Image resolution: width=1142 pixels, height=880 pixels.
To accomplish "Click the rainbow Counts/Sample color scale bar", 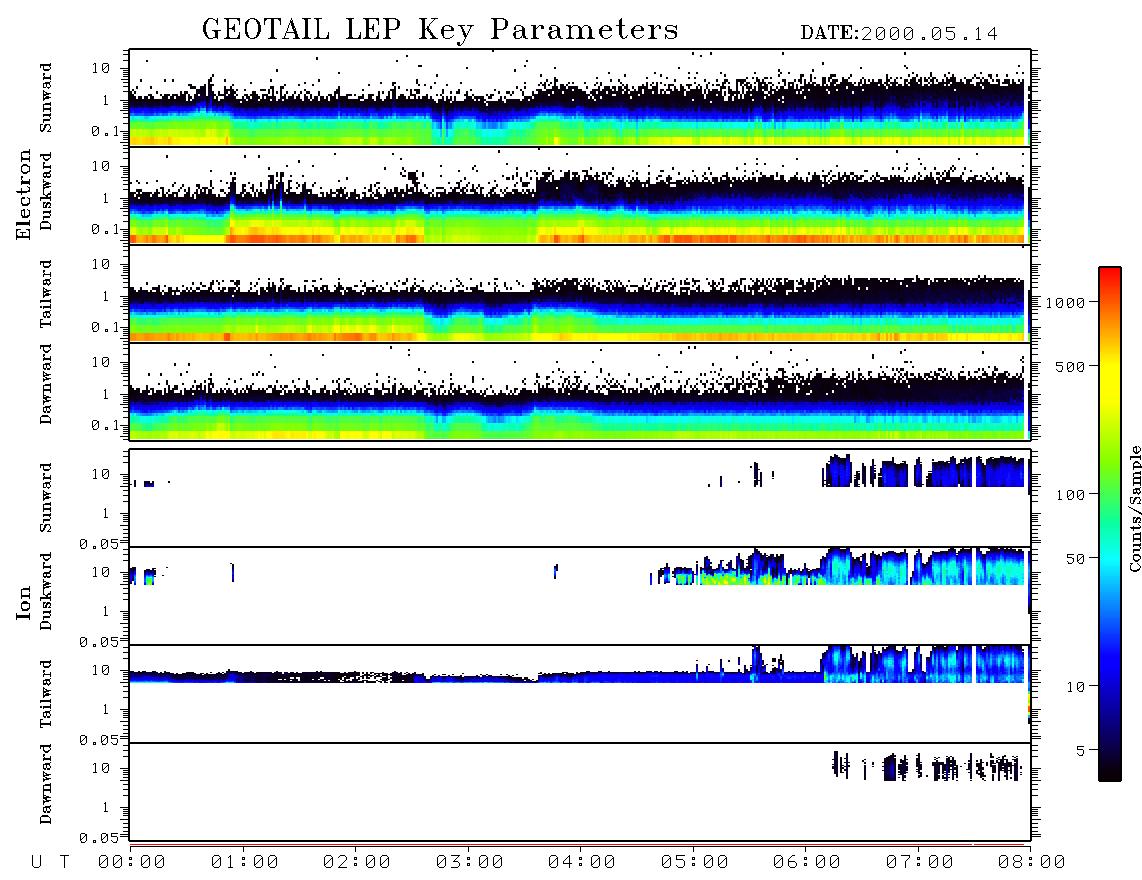I will 1110,524.
